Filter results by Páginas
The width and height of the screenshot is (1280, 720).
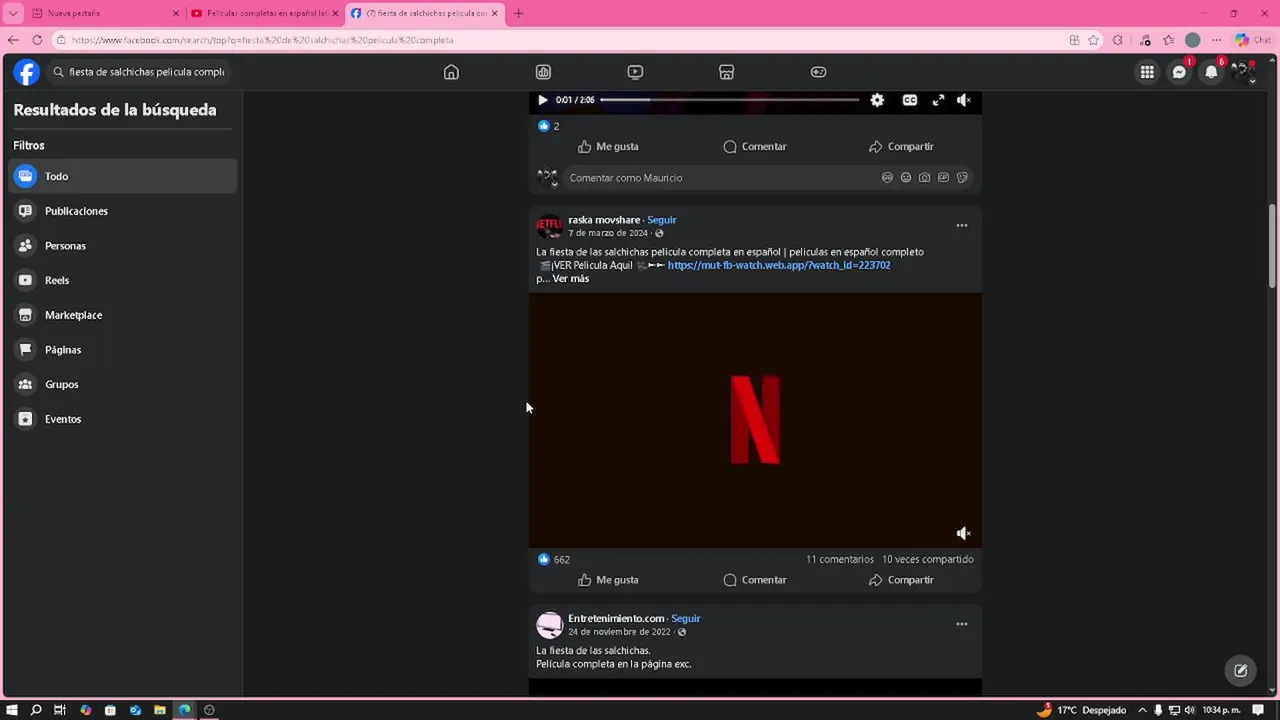tap(124, 350)
